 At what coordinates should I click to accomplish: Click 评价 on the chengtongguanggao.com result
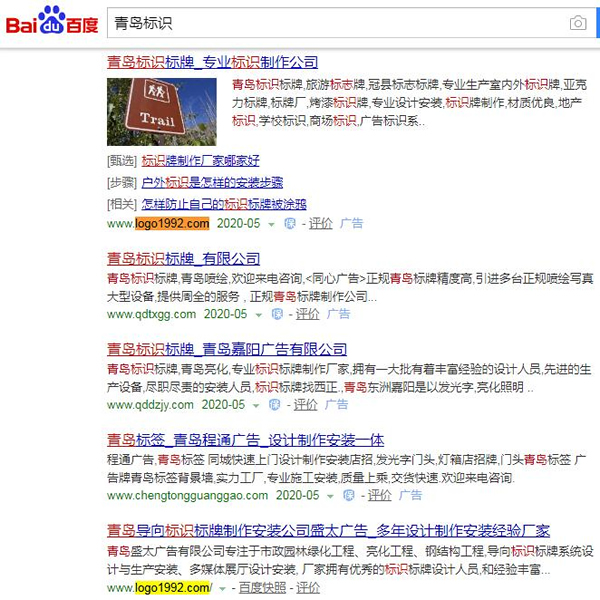[x=380, y=496]
